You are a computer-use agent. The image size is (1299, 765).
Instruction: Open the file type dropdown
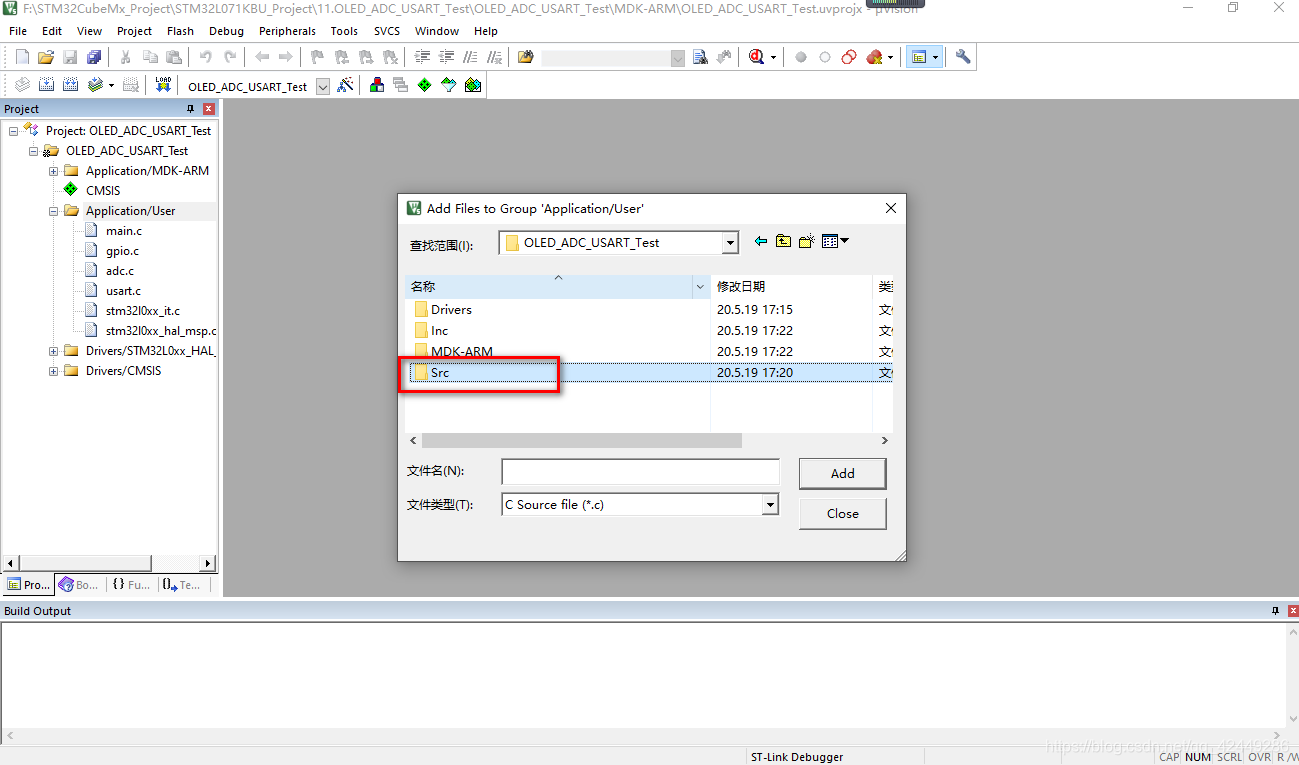[x=770, y=505]
